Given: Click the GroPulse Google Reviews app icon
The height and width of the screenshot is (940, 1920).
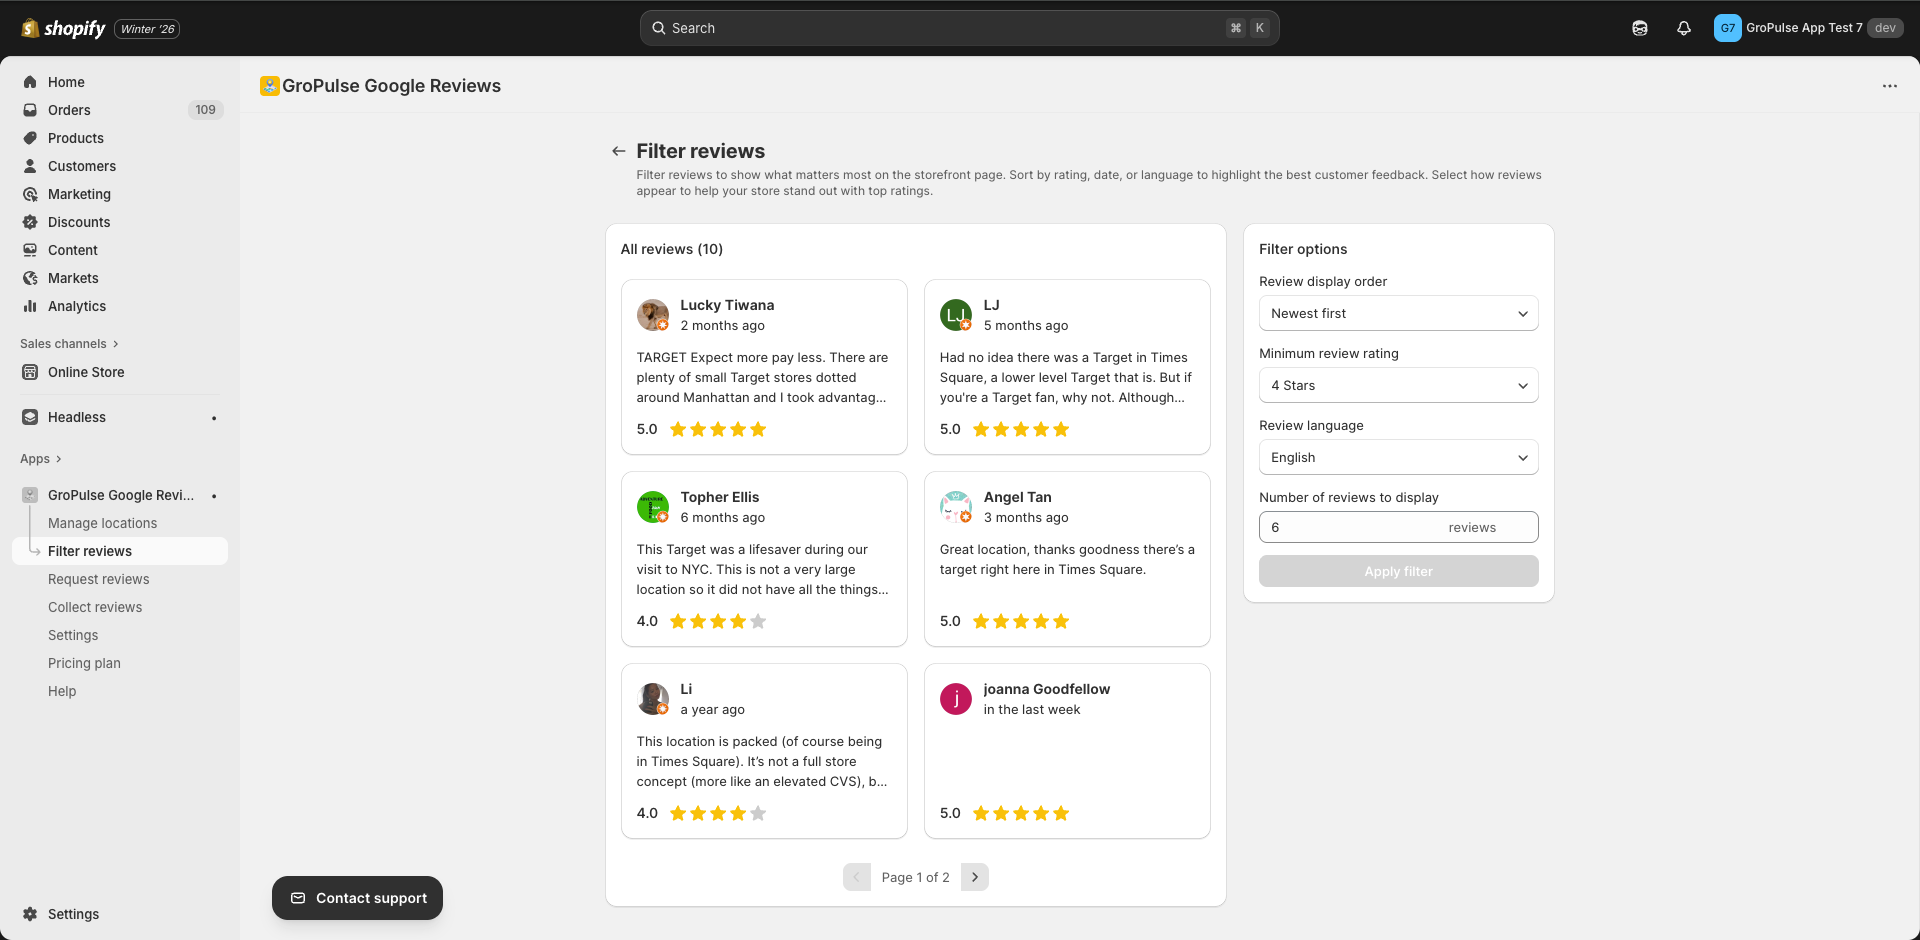Looking at the screenshot, I should pos(28,494).
